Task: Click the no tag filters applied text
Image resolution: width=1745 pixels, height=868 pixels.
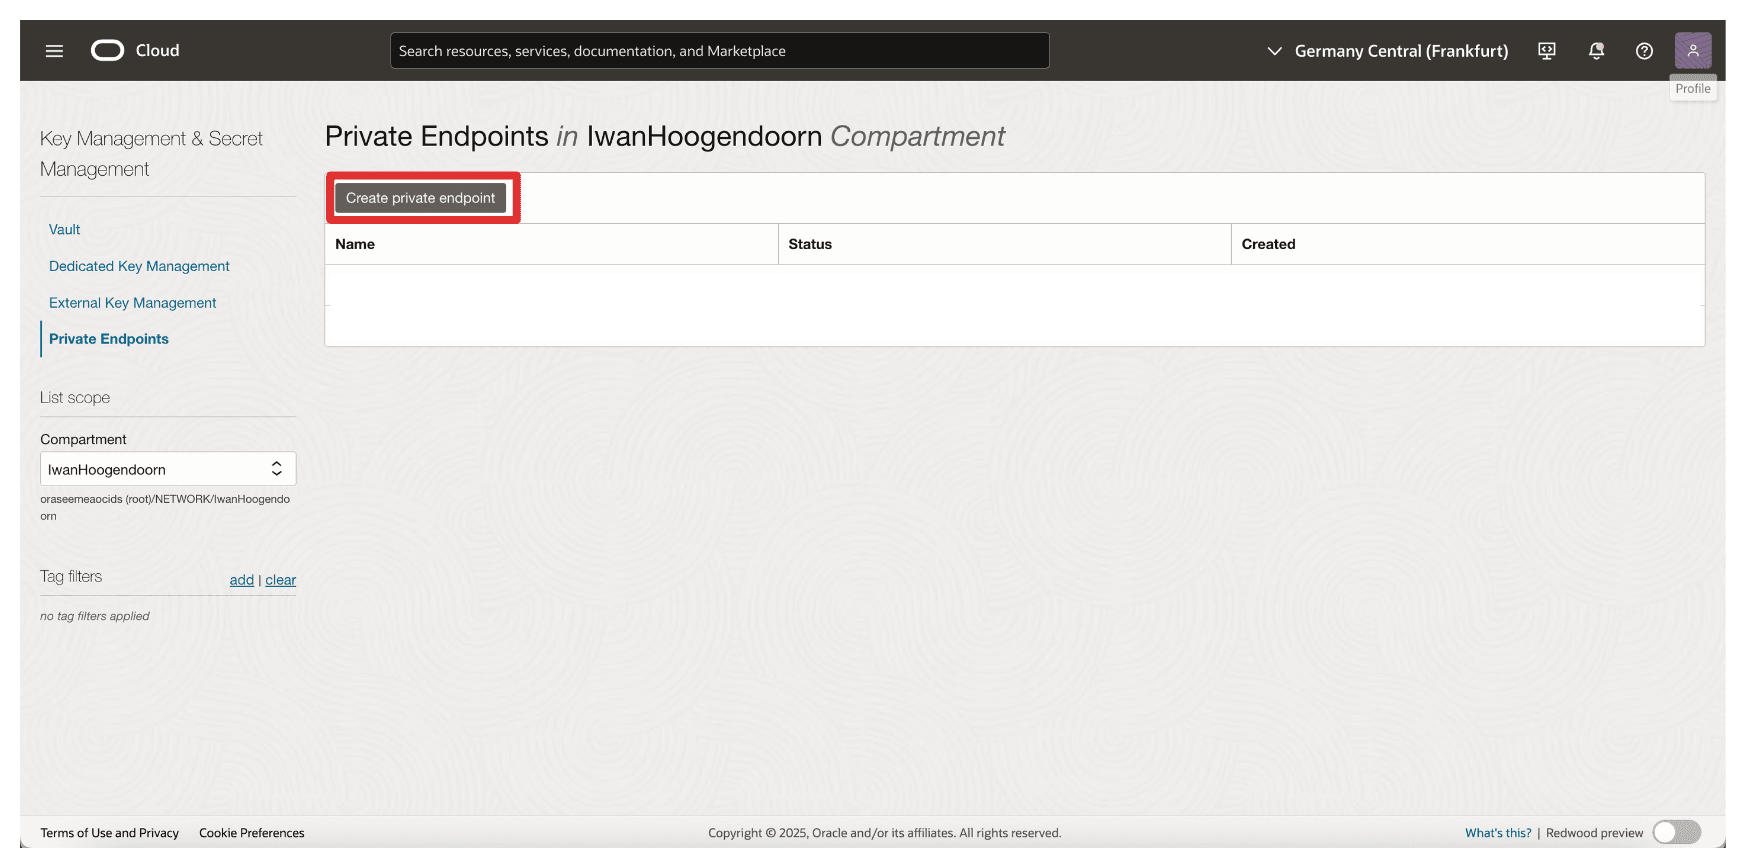Action: (95, 616)
